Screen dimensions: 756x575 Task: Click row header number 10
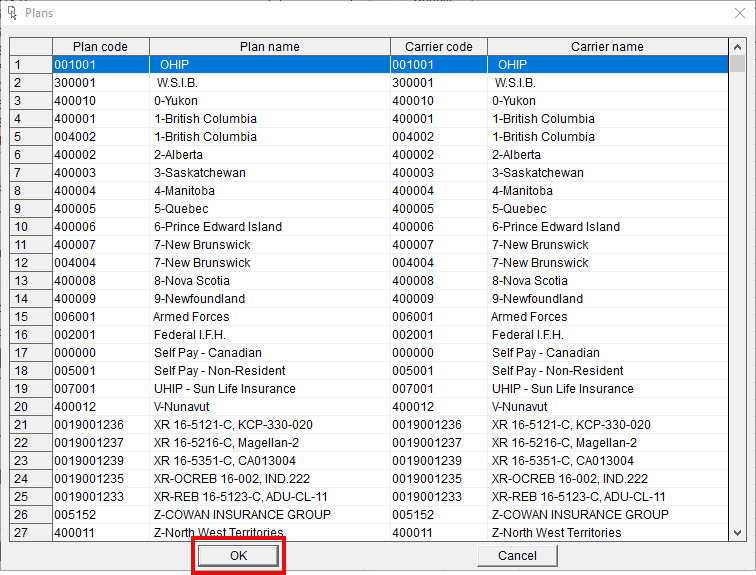point(31,227)
